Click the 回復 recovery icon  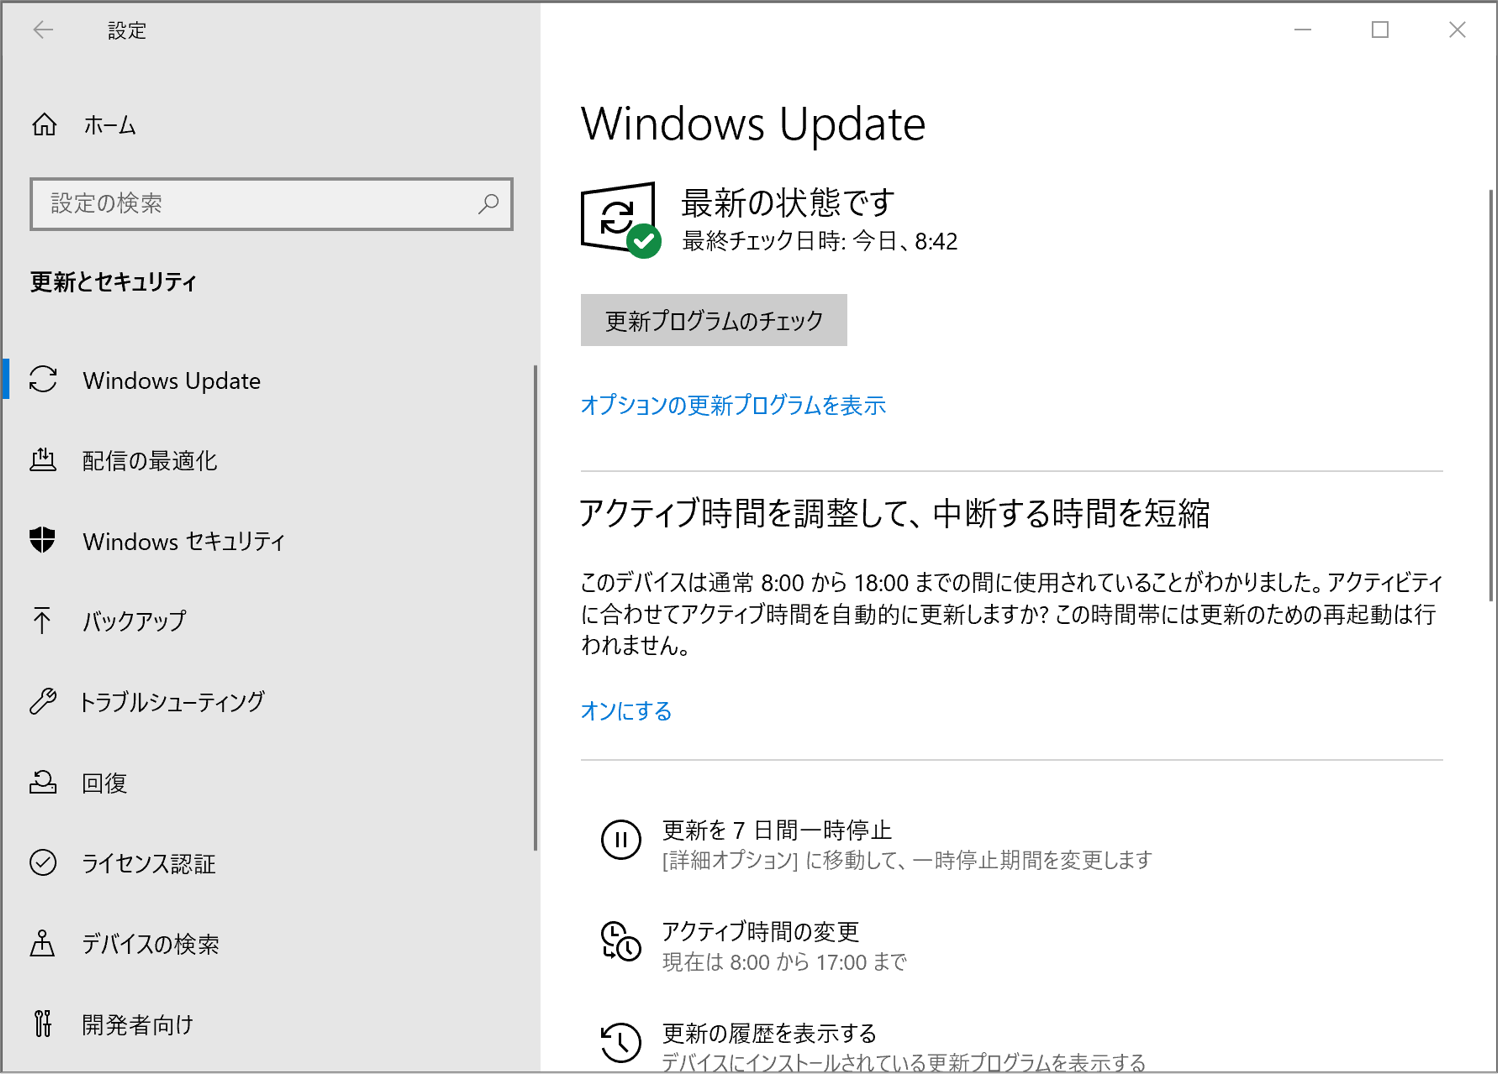(43, 782)
